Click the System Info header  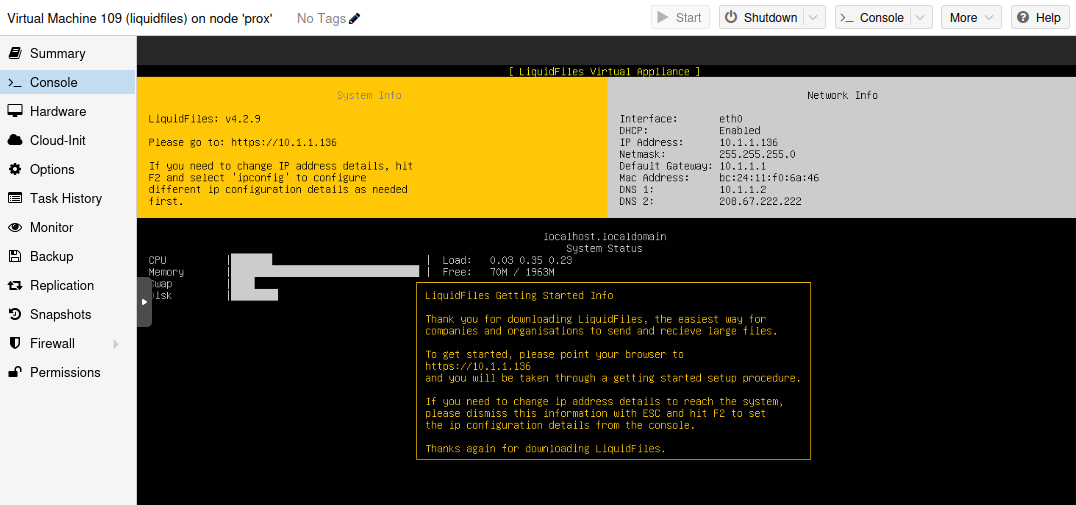(369, 95)
